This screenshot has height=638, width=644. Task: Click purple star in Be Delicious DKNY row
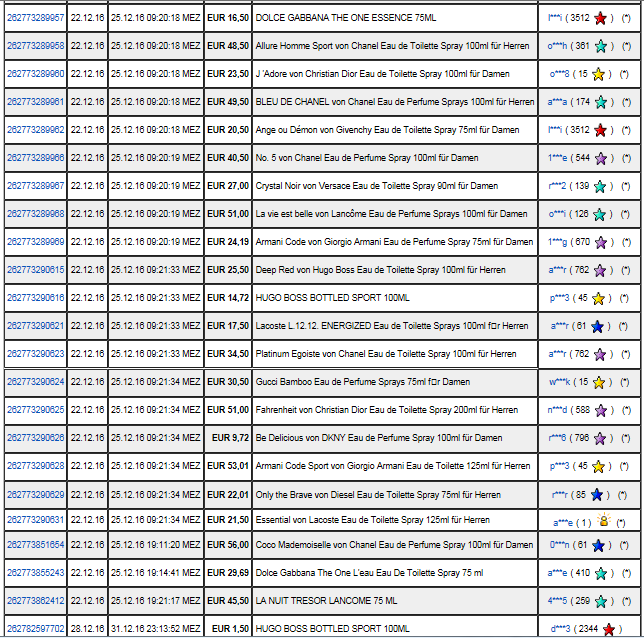pos(600,438)
